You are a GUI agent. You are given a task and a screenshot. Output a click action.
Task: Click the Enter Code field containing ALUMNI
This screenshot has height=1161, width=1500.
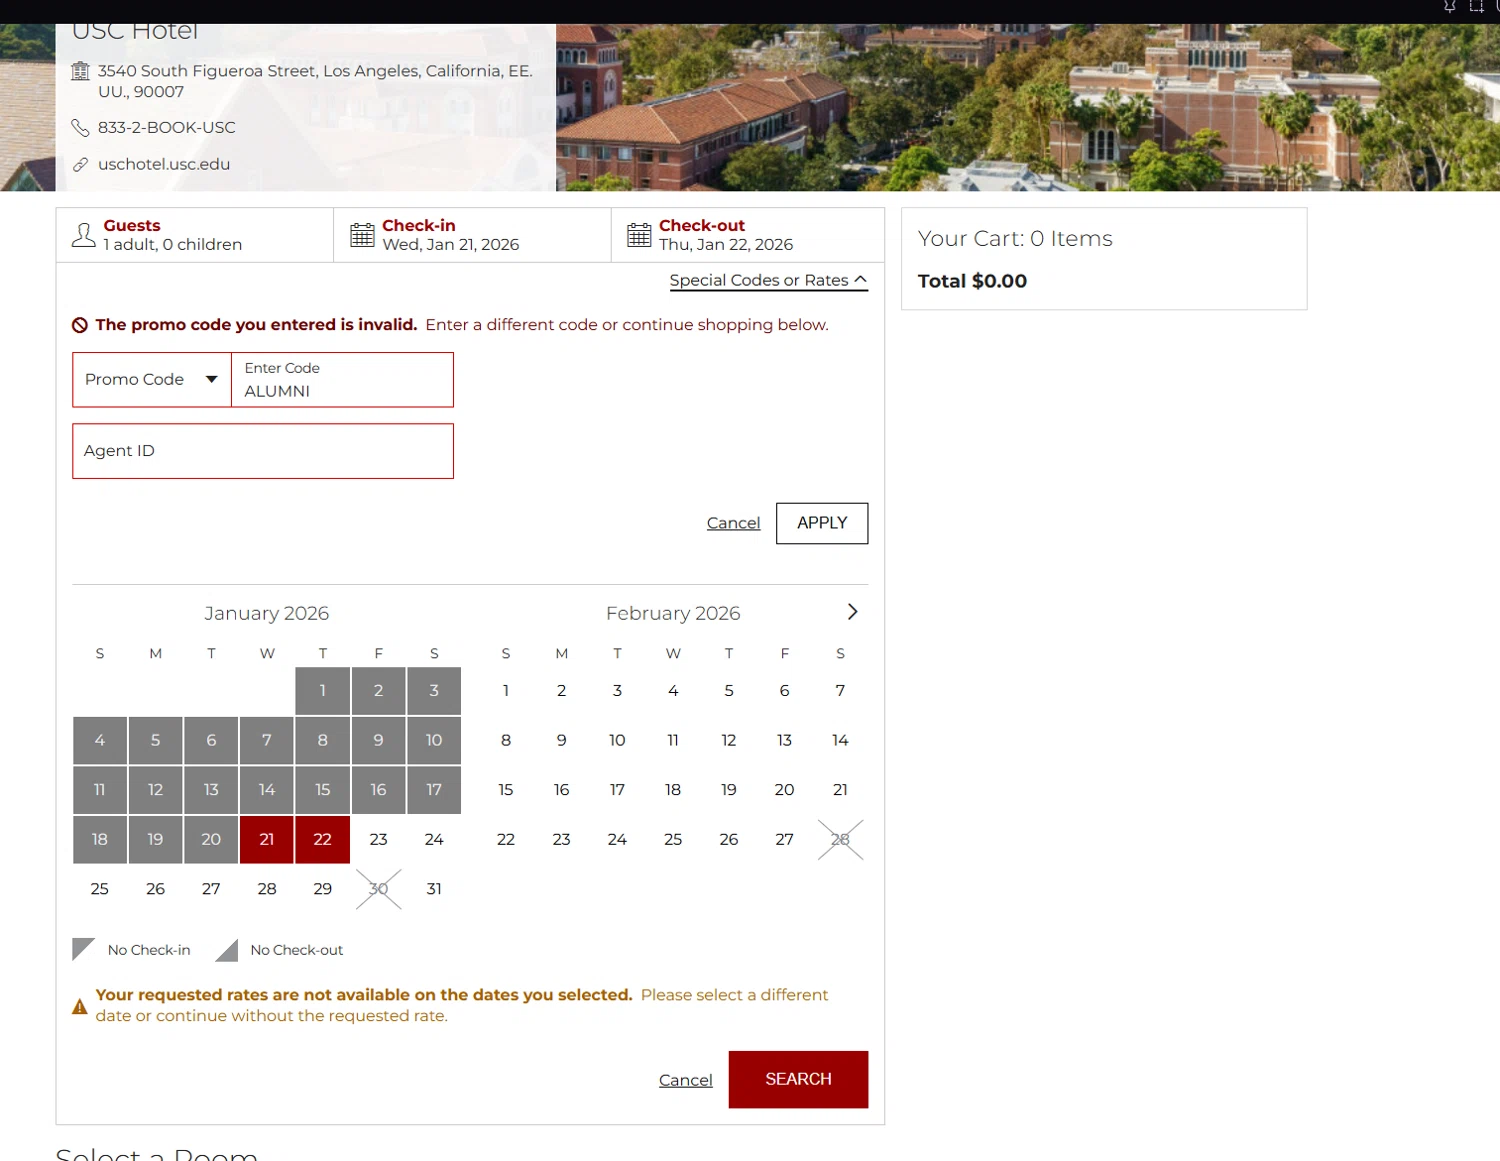pos(342,380)
